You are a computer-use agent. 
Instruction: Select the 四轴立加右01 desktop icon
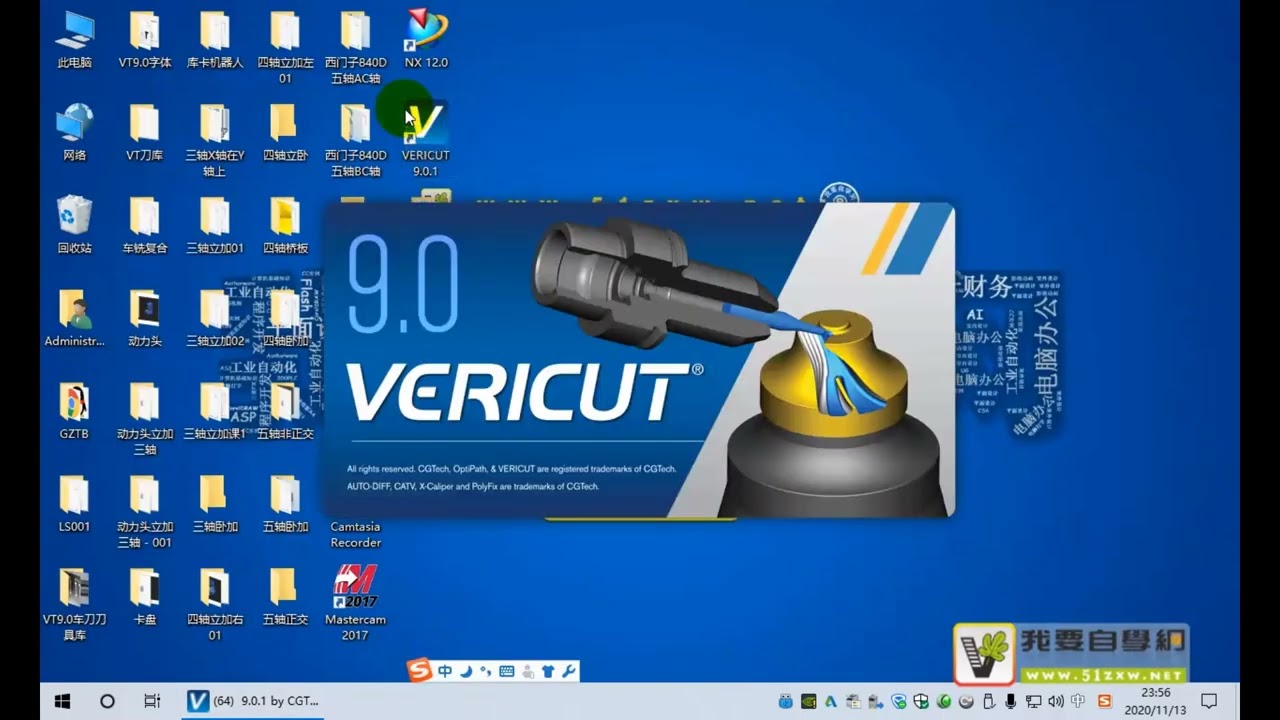215,603
